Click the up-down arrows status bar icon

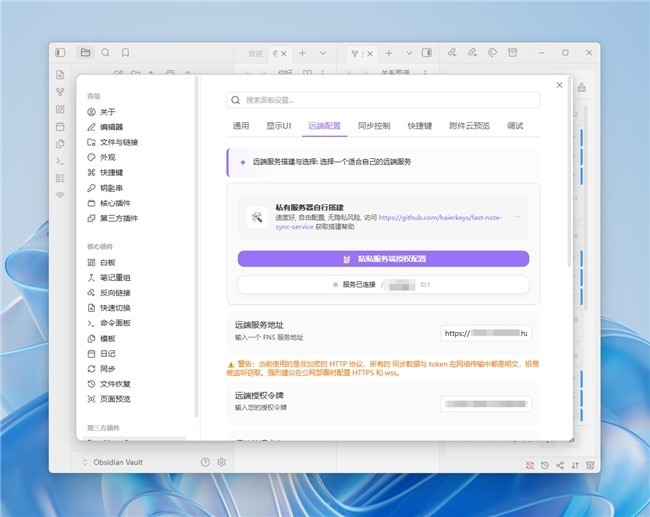(575, 465)
